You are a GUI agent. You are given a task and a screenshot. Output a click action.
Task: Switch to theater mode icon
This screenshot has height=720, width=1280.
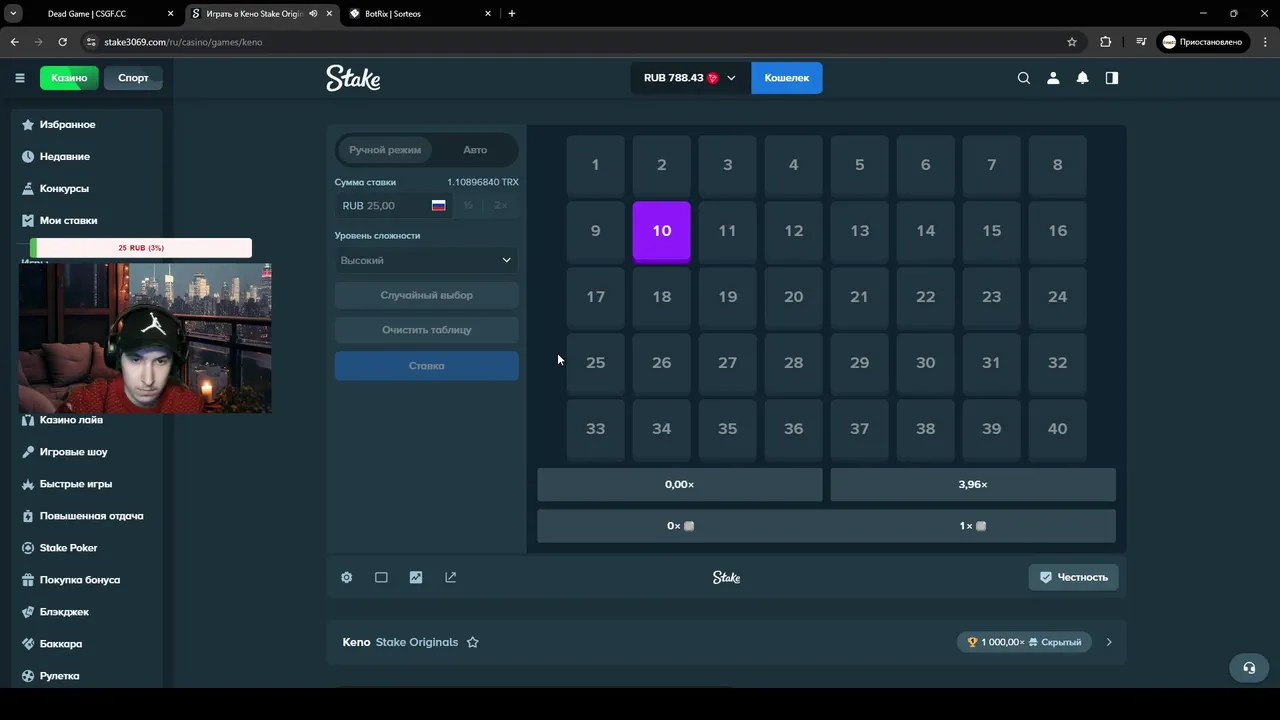click(381, 577)
